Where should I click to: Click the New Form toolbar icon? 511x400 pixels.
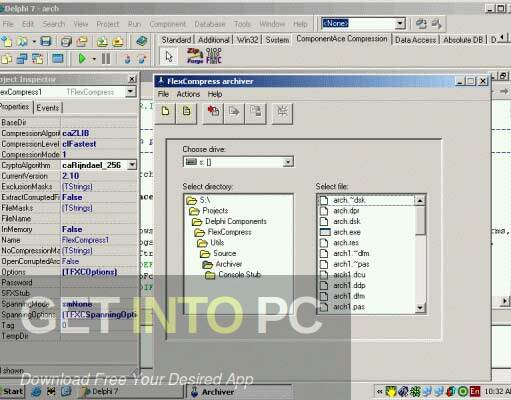point(58,59)
